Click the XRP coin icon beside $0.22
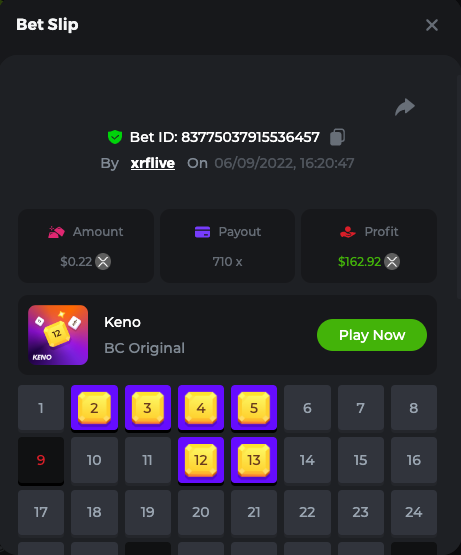461x555 pixels. (x=103, y=262)
